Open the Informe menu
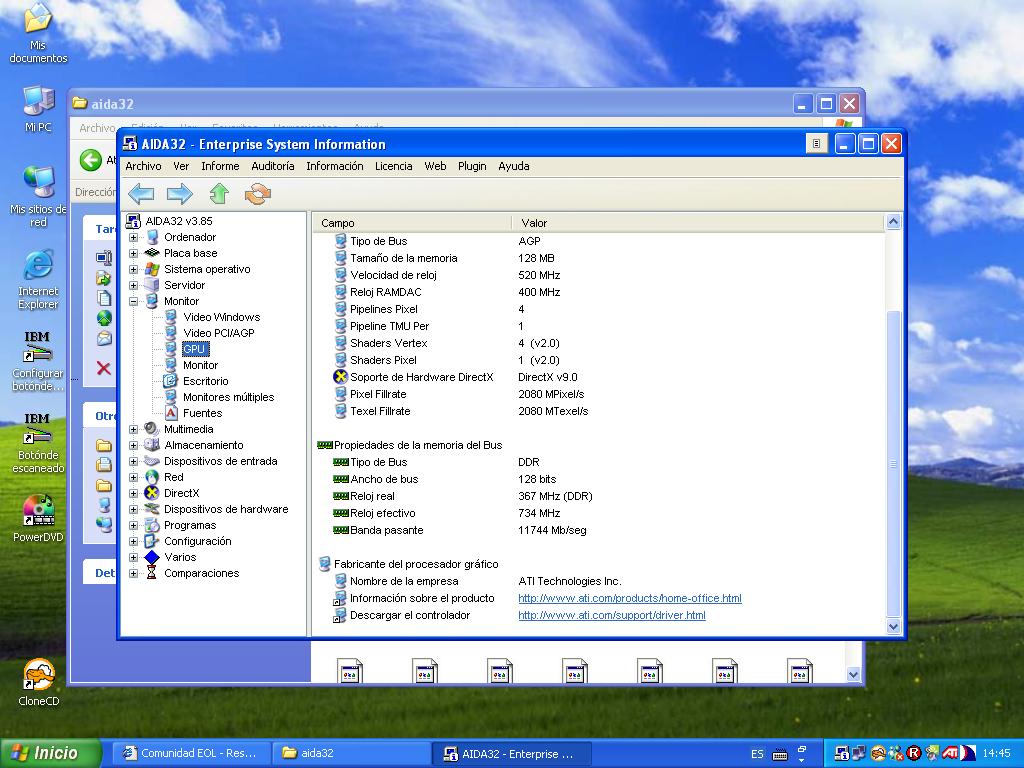Viewport: 1024px width, 768px height. (220, 166)
